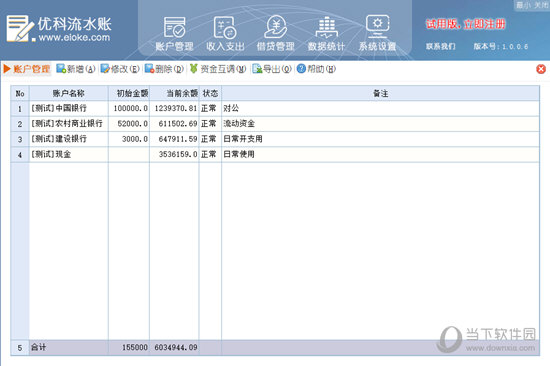Sort by 初始金额 column header
The height and width of the screenshot is (366, 550).
point(129,93)
